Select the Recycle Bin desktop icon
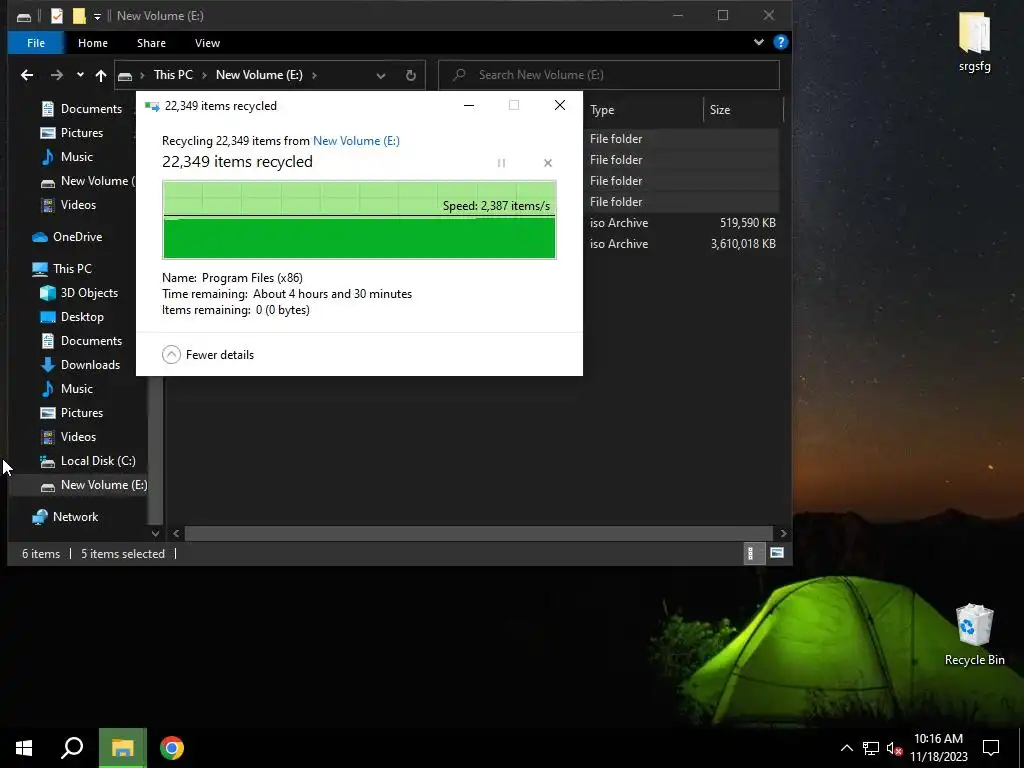The height and width of the screenshot is (768, 1024). click(x=974, y=634)
